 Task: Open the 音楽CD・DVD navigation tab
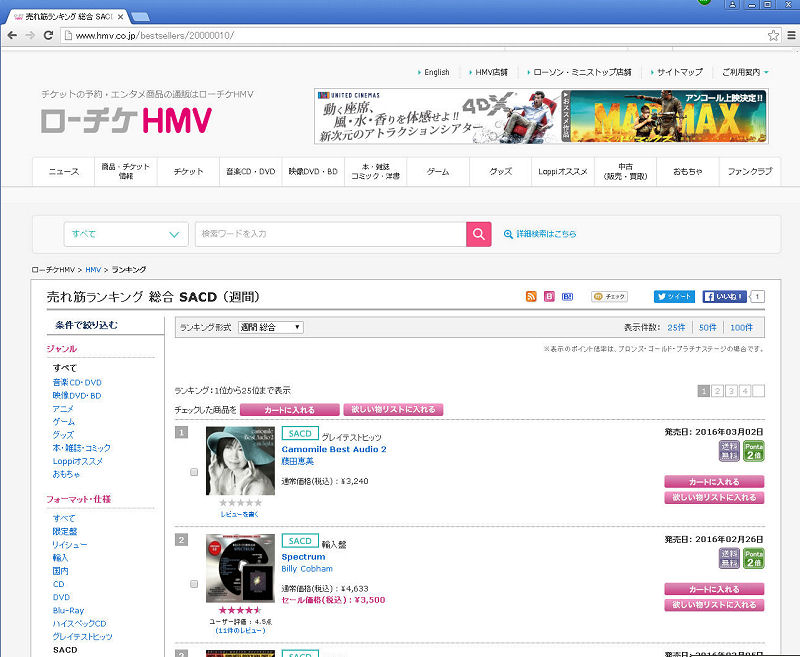pos(251,171)
